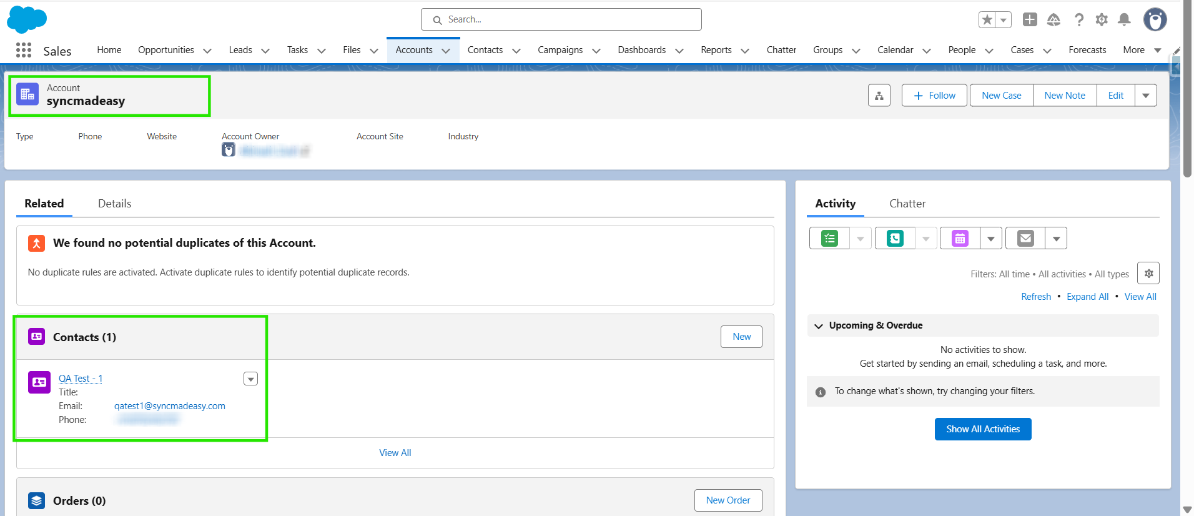Click Expand All in Activity panel
The image size is (1194, 516).
point(1087,297)
